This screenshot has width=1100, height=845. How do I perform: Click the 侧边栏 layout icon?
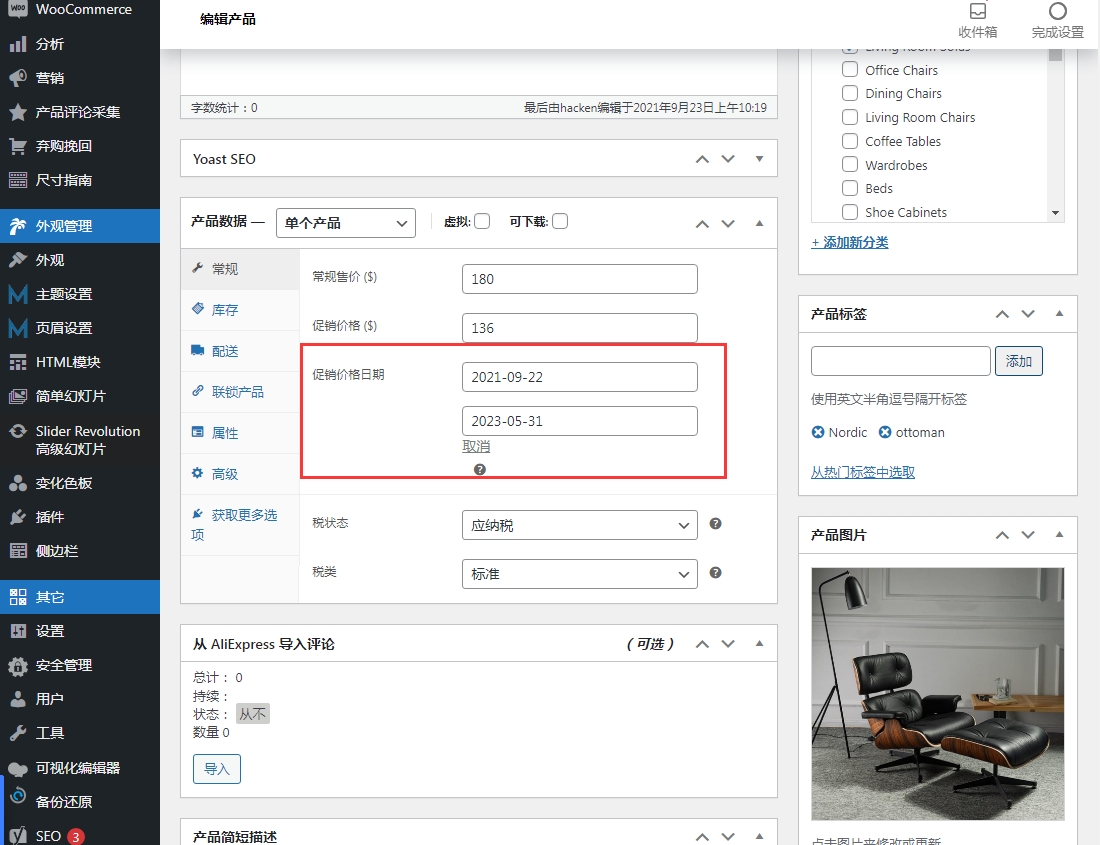pos(18,551)
